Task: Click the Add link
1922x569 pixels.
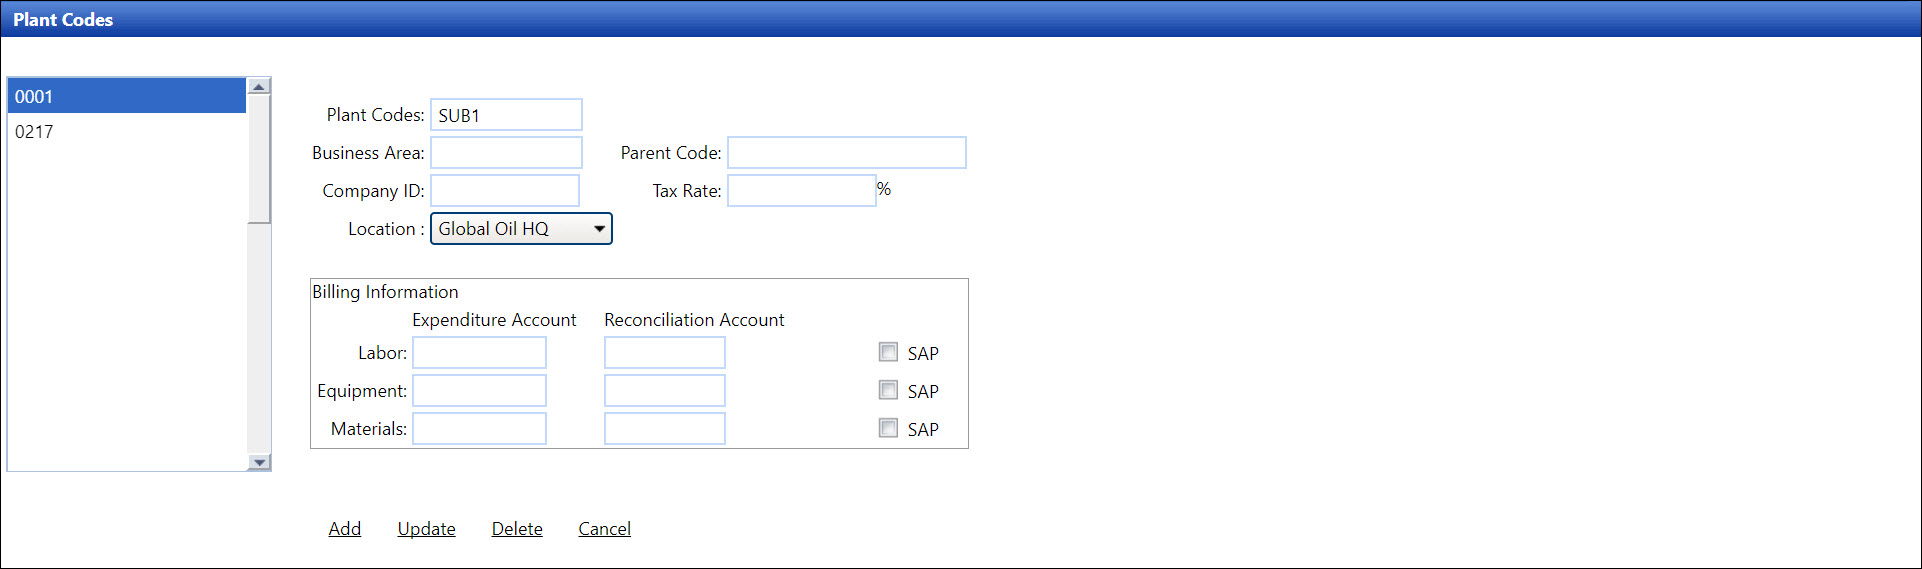Action: pyautogui.click(x=345, y=529)
